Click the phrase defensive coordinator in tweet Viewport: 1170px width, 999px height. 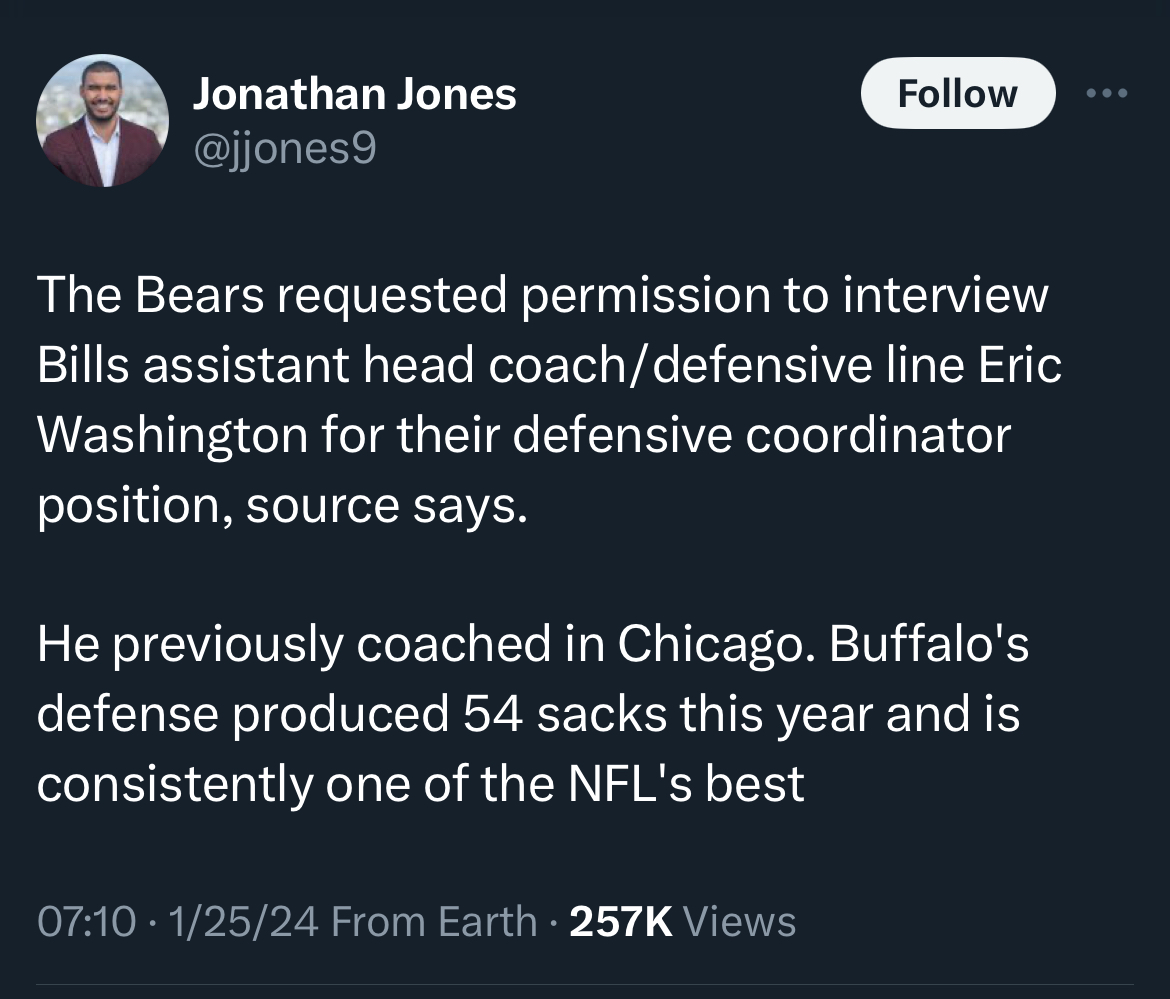[x=762, y=435]
